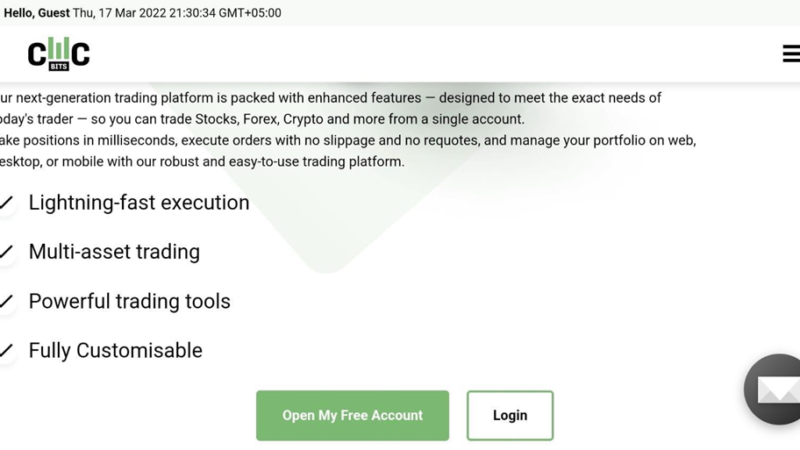Select the Lightning-fast execution feature text

point(139,203)
